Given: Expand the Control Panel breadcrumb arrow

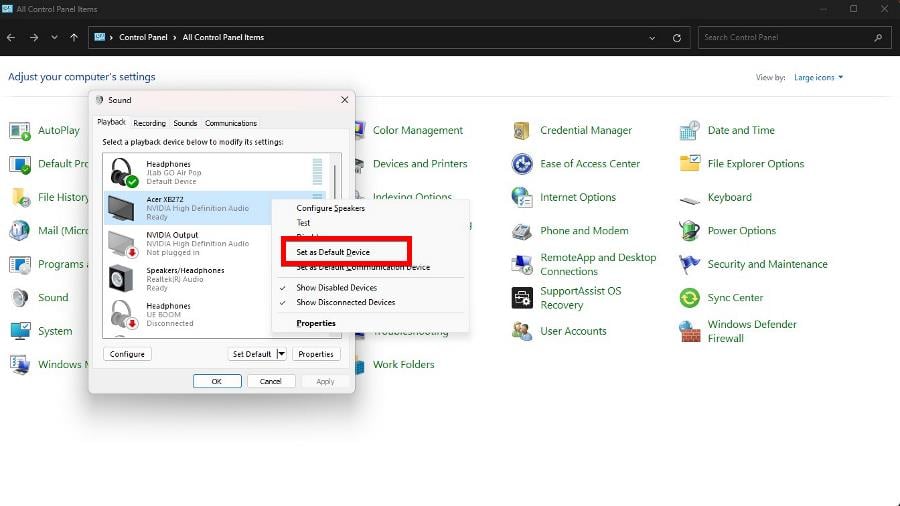Looking at the screenshot, I should tap(174, 37).
